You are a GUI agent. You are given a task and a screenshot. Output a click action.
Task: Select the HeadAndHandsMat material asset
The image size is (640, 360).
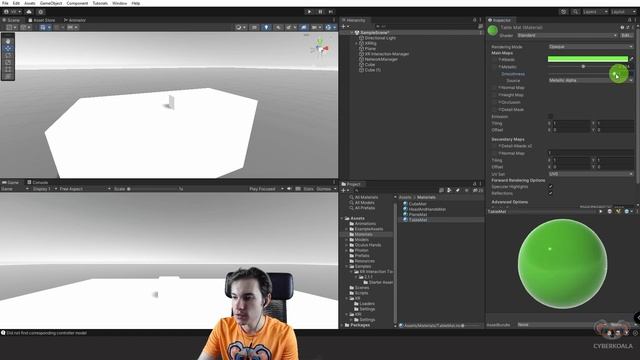(x=427, y=209)
